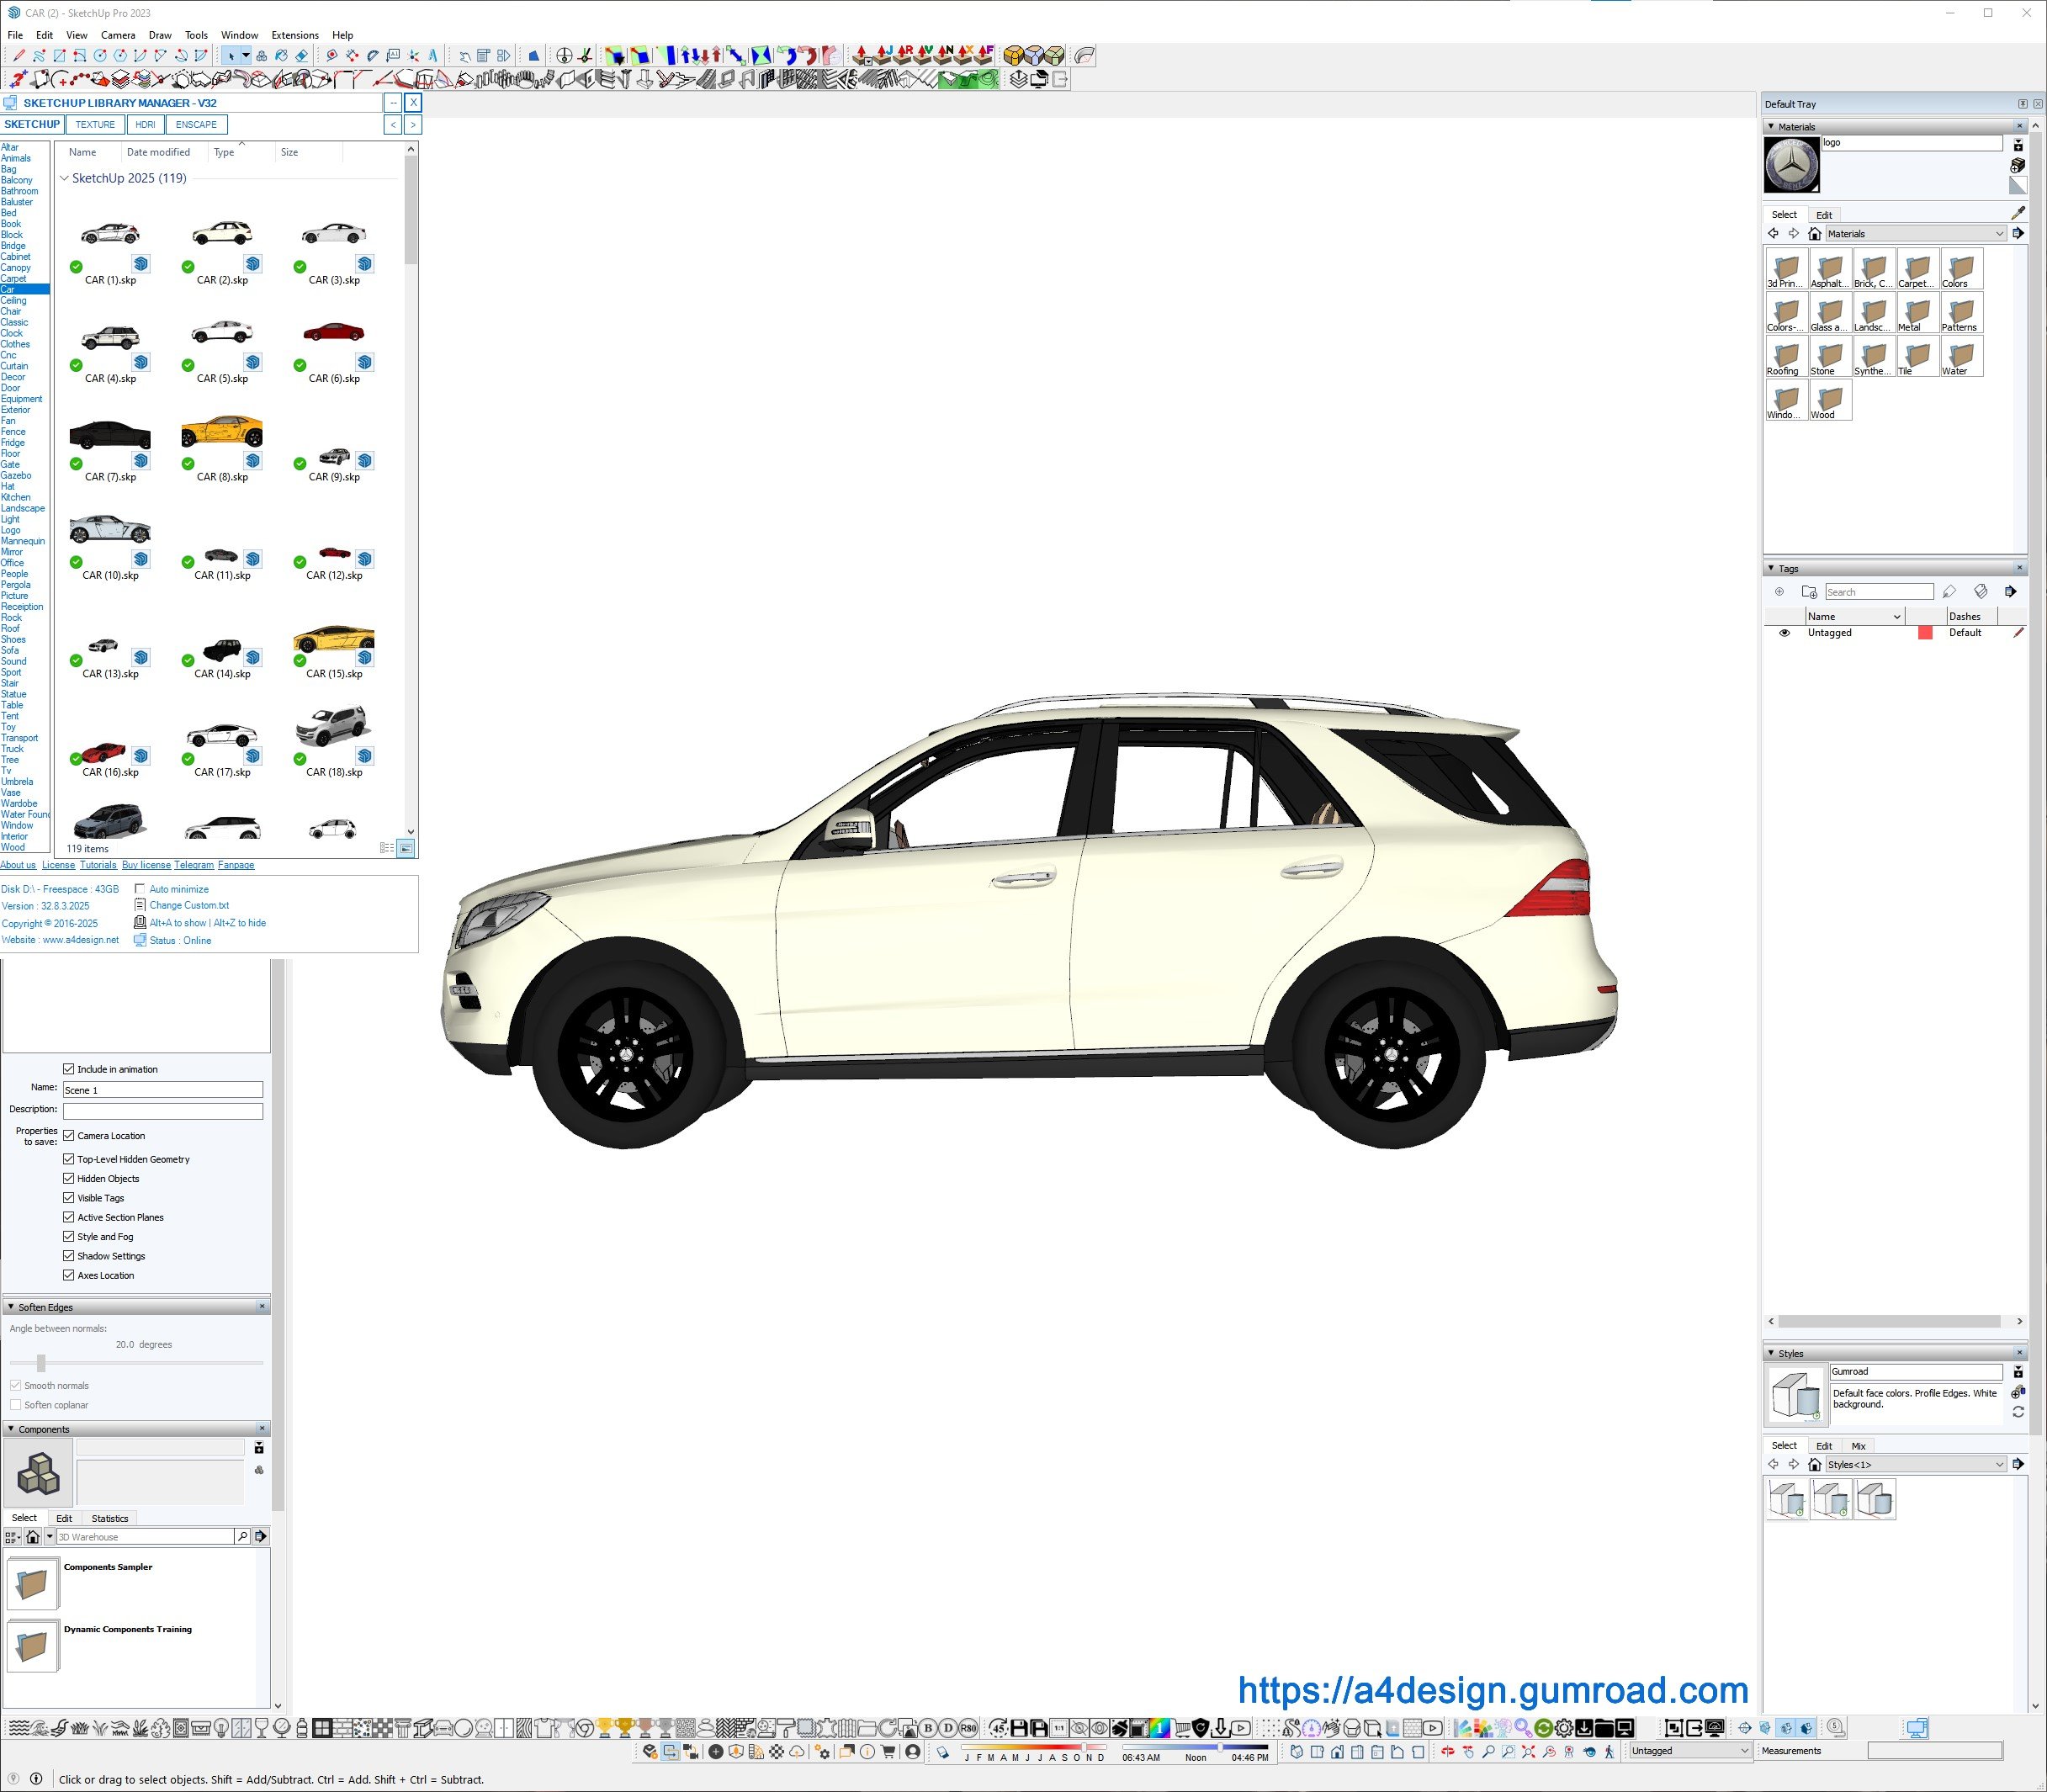Click the Add Tag plus icon
Screen dimensions: 2047x1792
(1779, 592)
